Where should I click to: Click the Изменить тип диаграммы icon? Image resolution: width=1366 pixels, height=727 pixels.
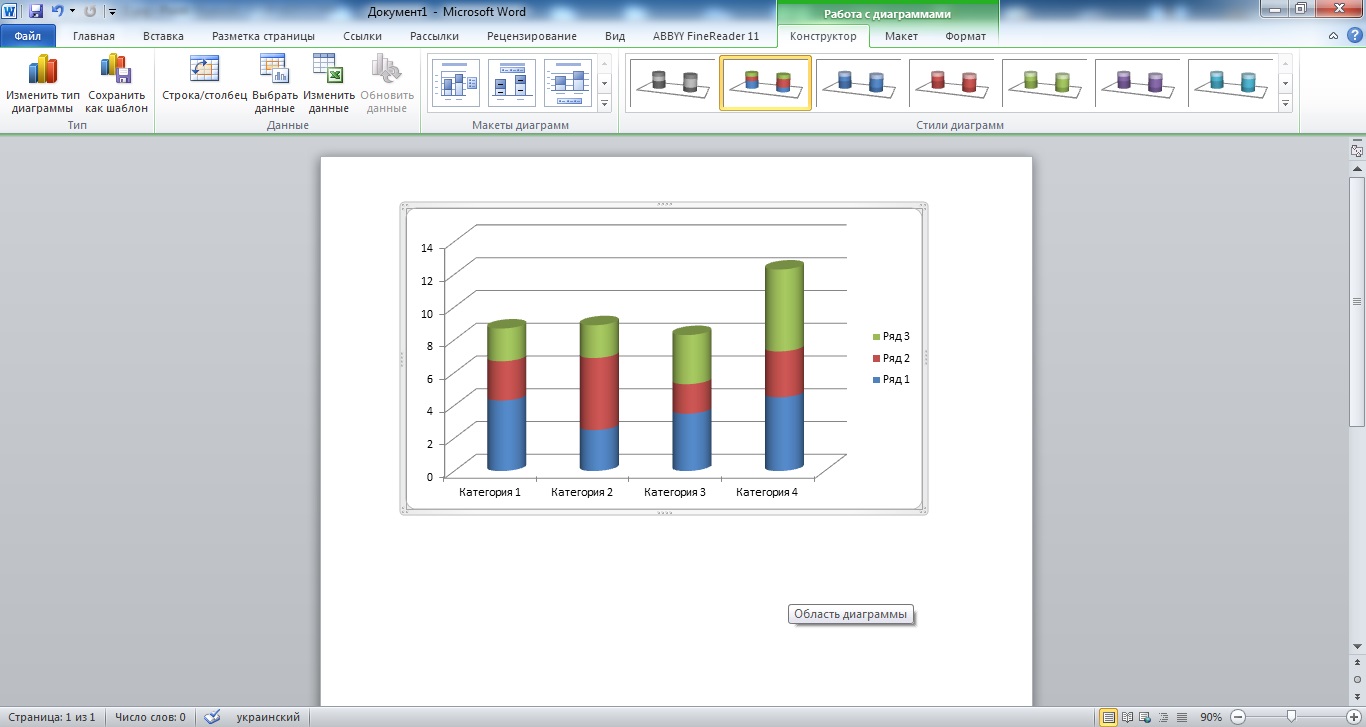pos(43,71)
